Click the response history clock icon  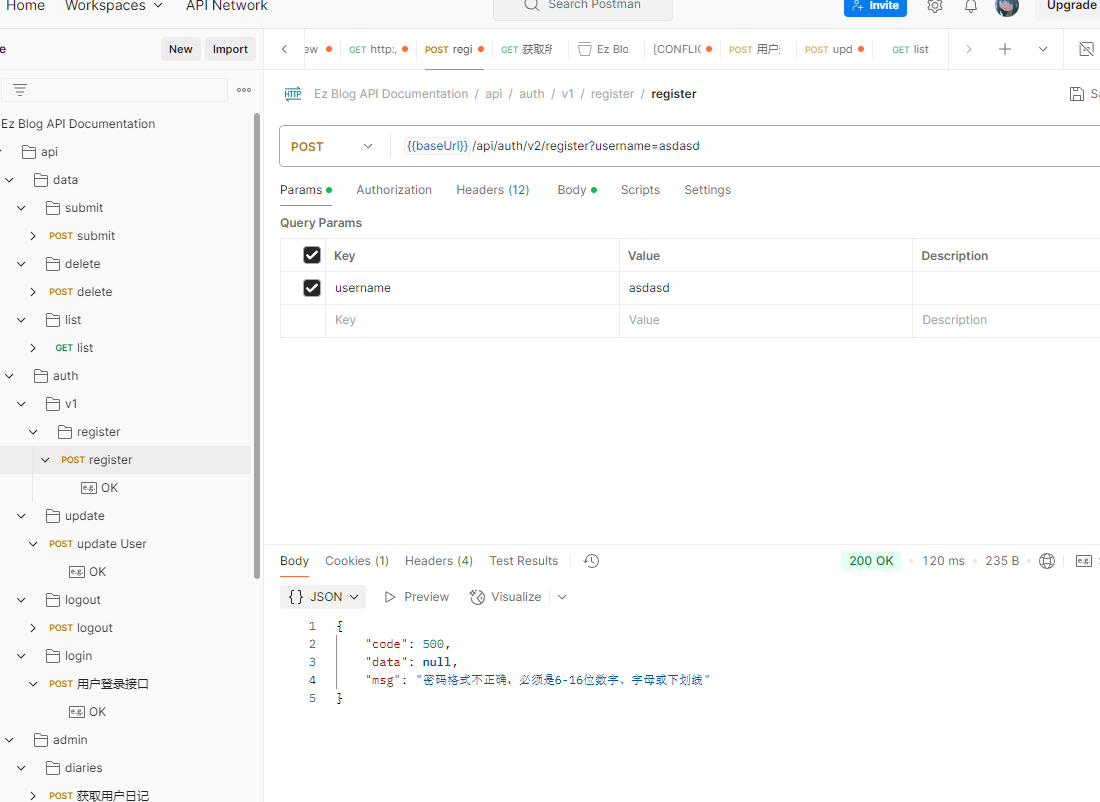[591, 561]
